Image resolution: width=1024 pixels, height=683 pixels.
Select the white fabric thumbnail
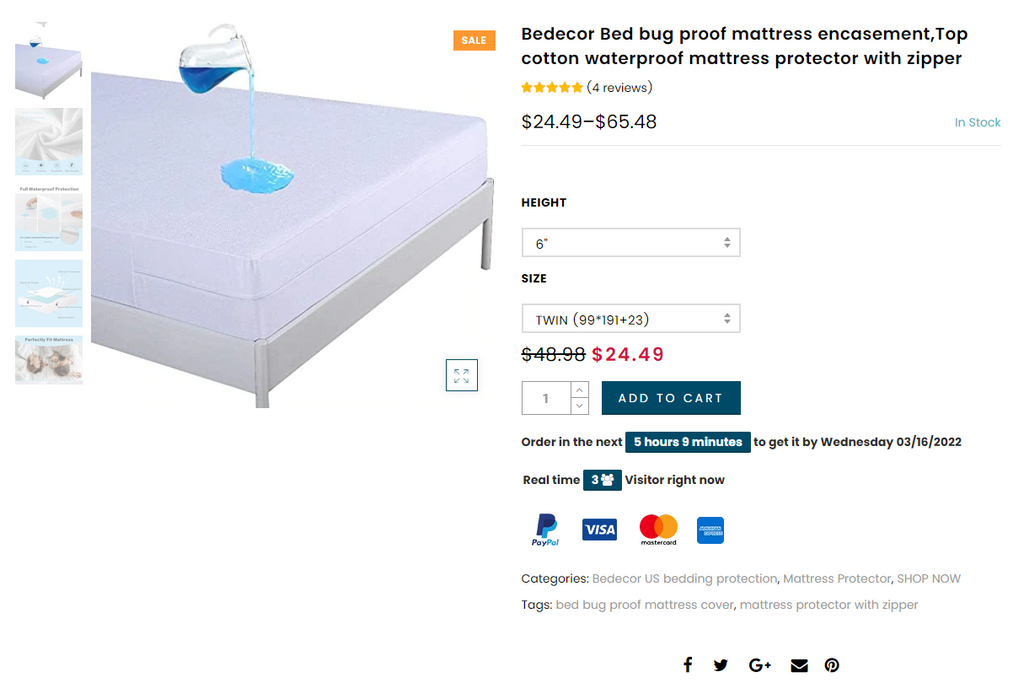pos(49,141)
